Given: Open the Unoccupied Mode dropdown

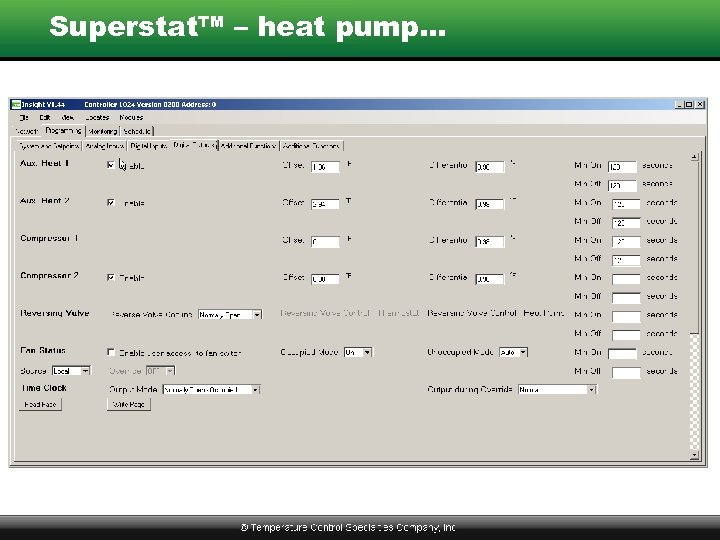Looking at the screenshot, I should [513, 352].
